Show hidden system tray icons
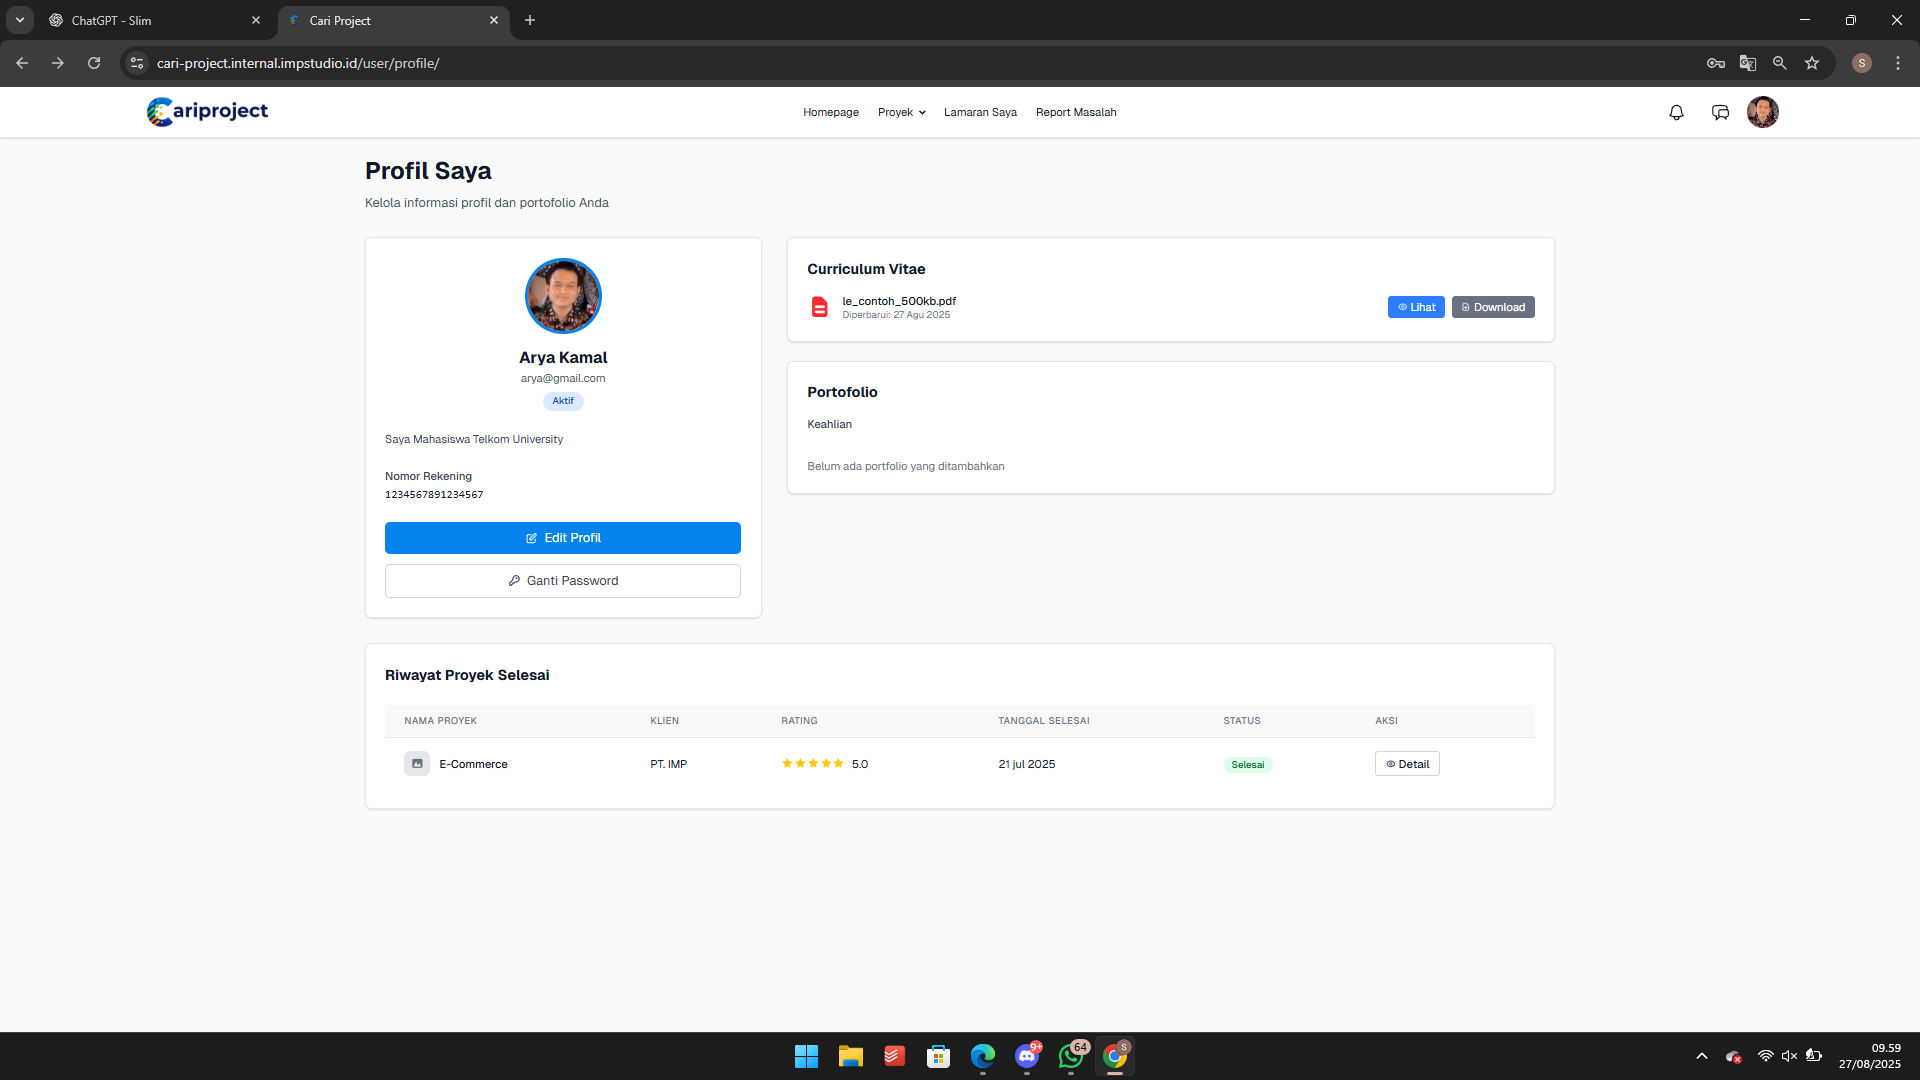The width and height of the screenshot is (1920, 1080). 1701,1056
